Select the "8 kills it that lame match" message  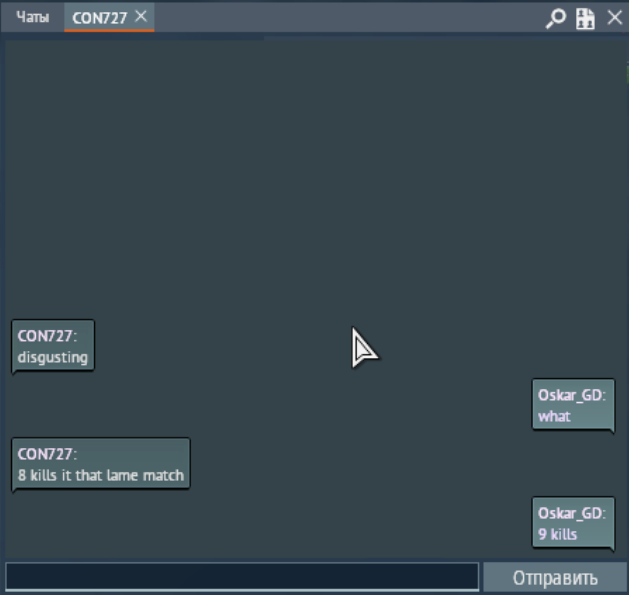tap(101, 464)
